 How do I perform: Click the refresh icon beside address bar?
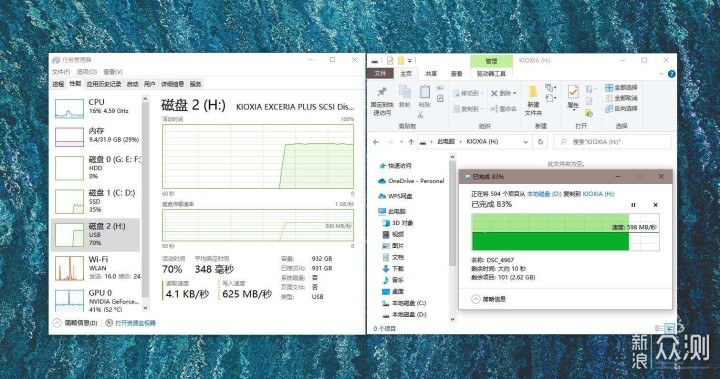[x=540, y=142]
